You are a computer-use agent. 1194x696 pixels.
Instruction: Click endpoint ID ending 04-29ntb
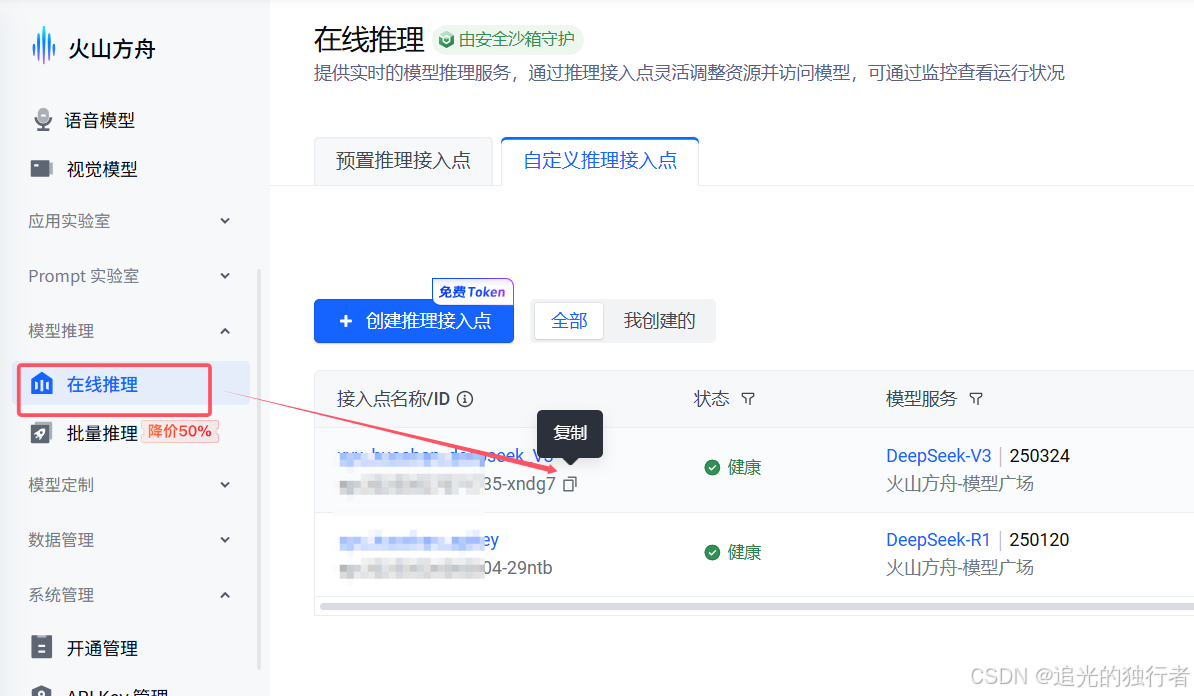(445, 568)
